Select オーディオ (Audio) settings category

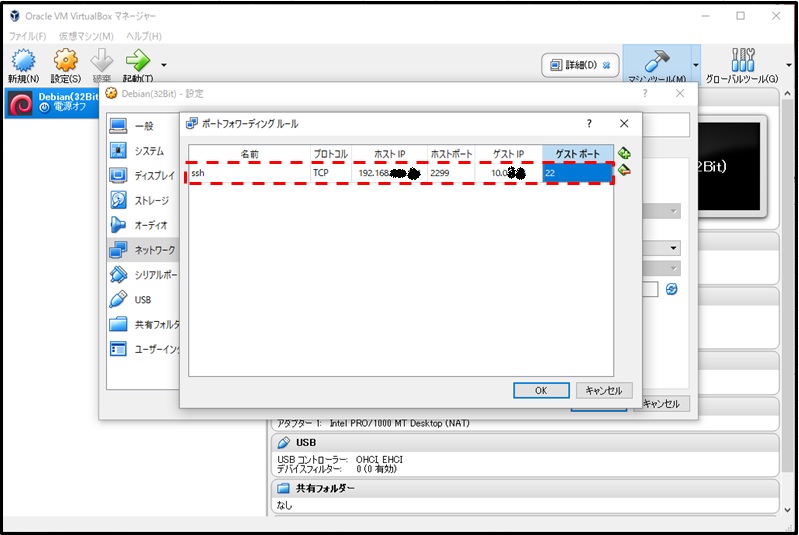pyautogui.click(x=143, y=225)
